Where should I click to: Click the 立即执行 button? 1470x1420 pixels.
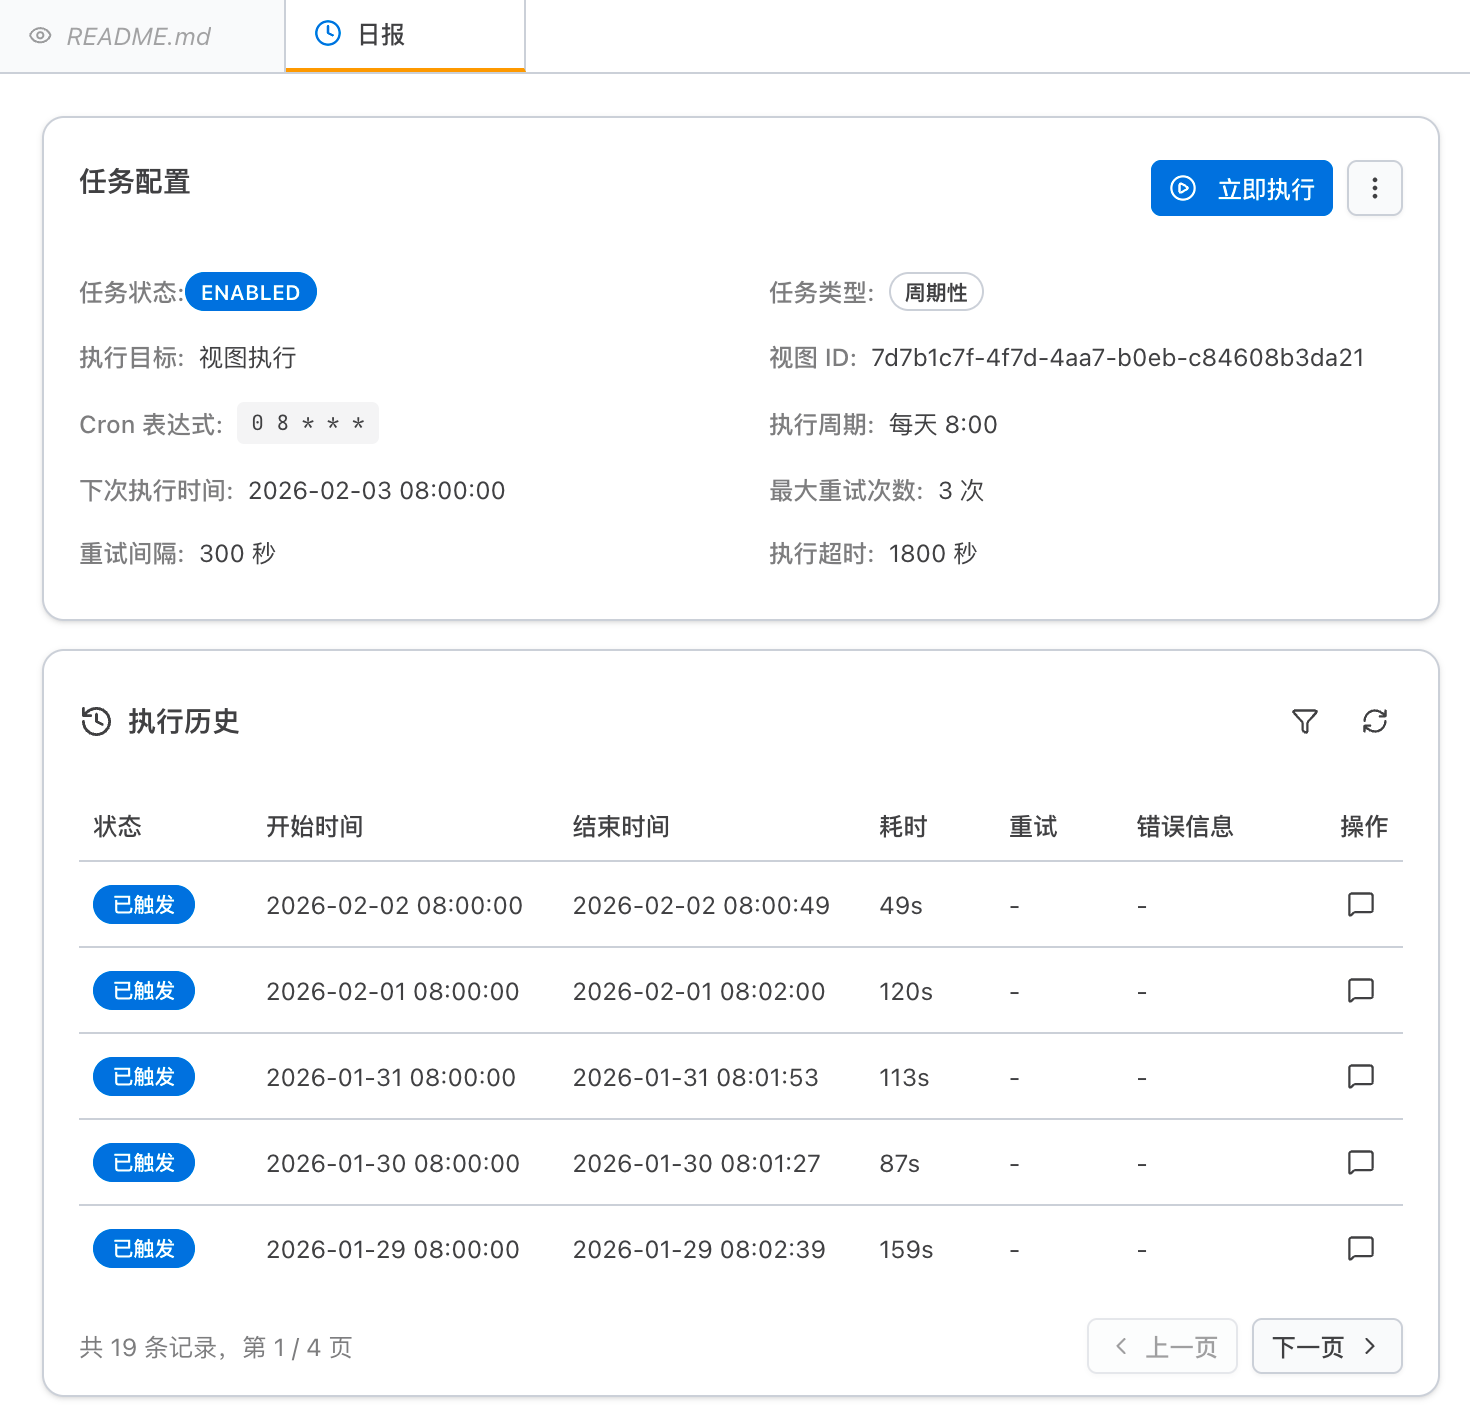point(1241,188)
